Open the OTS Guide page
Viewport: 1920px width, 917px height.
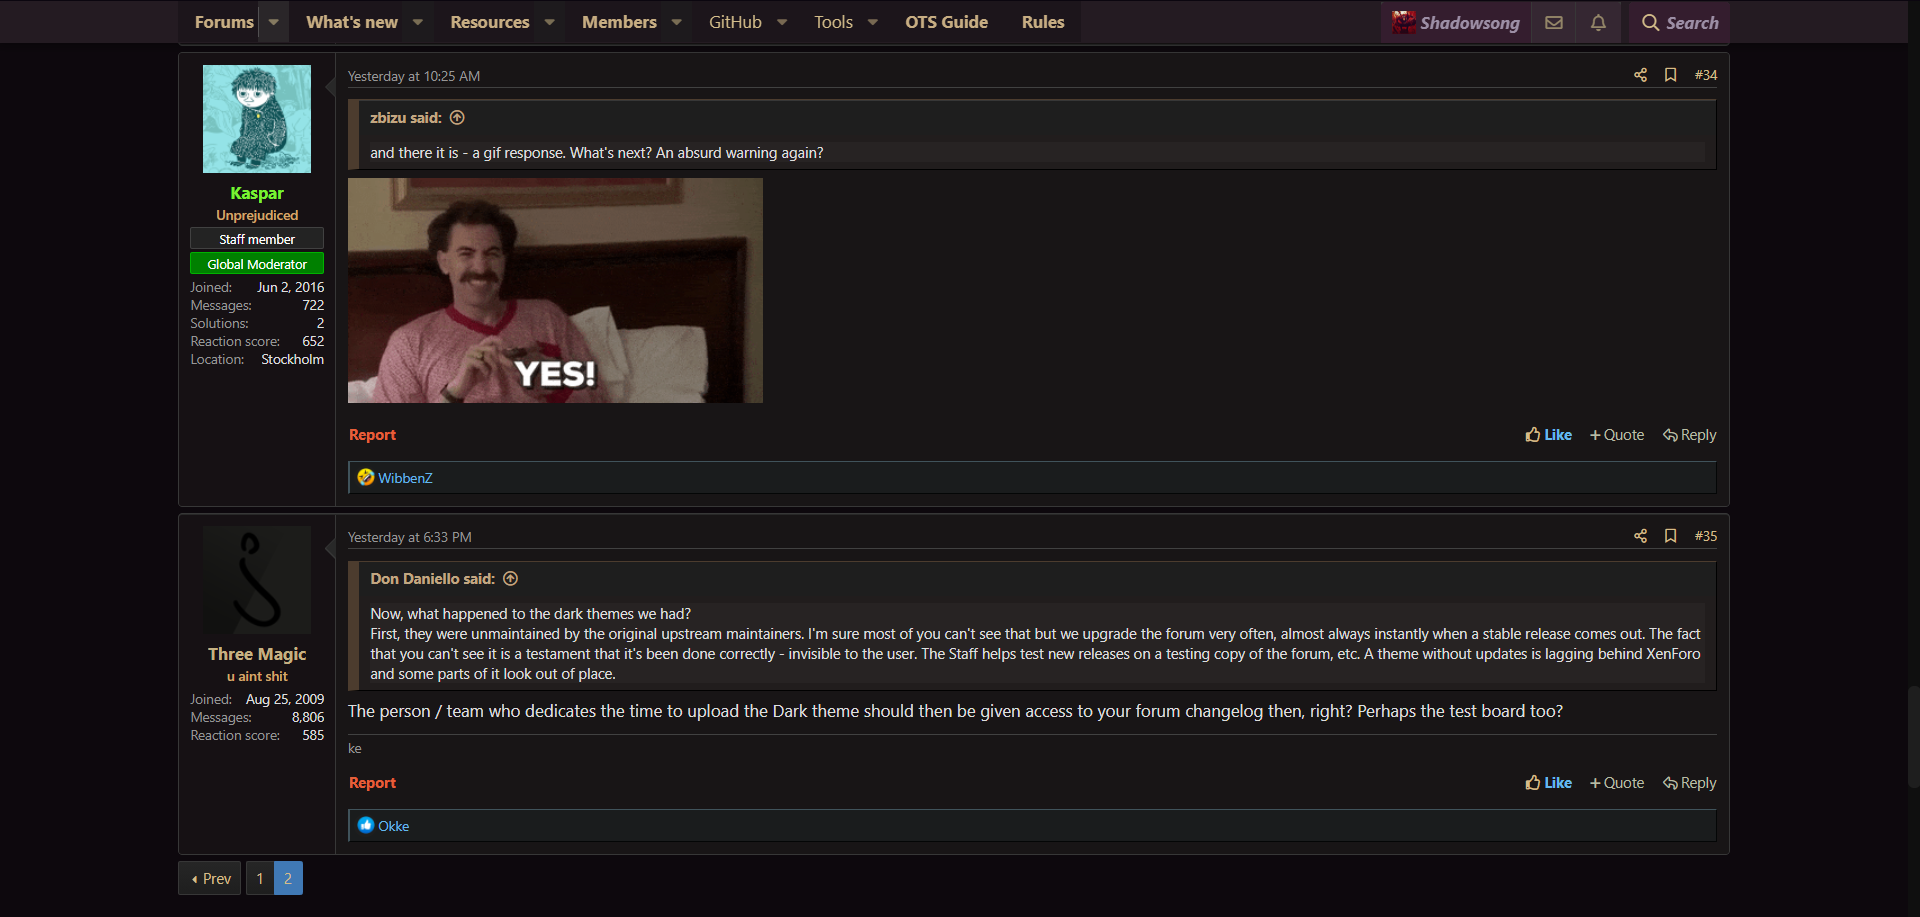click(x=946, y=22)
